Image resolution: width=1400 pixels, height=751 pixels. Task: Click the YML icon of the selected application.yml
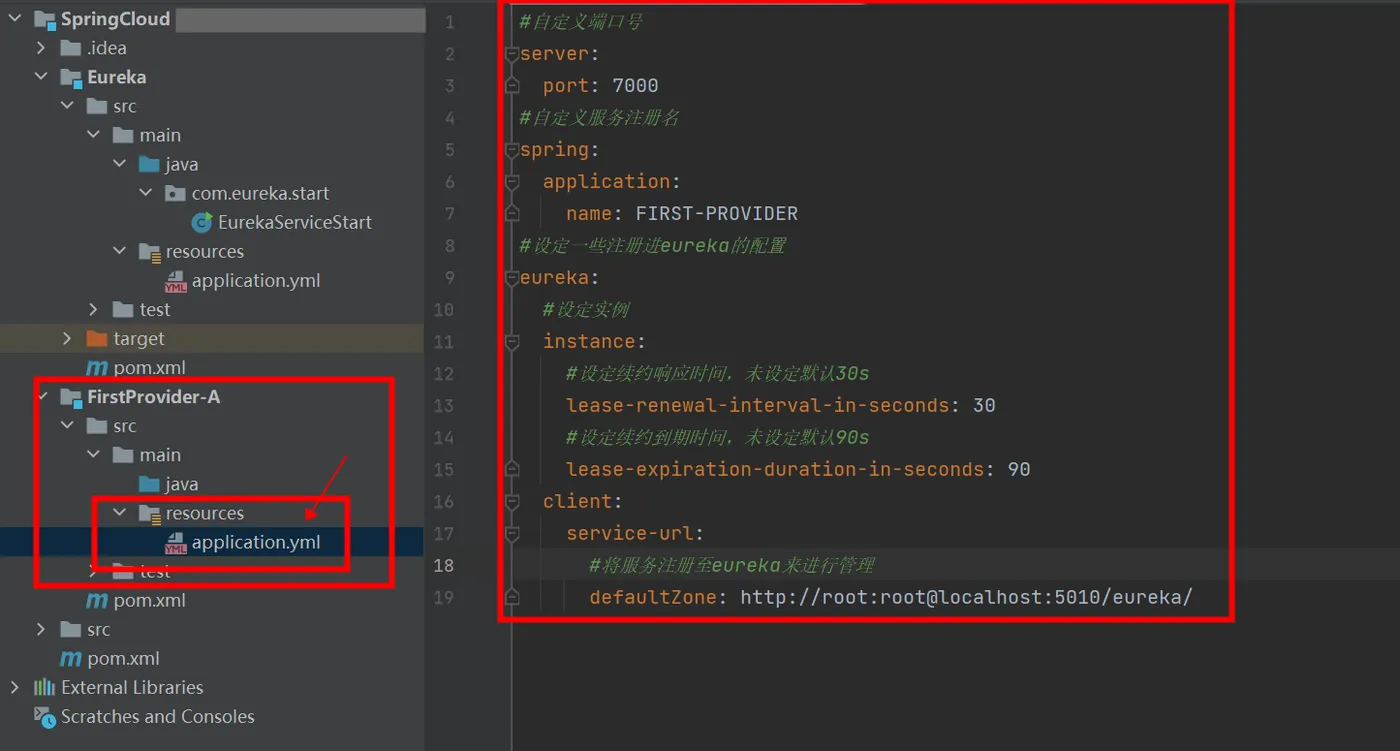click(x=176, y=543)
